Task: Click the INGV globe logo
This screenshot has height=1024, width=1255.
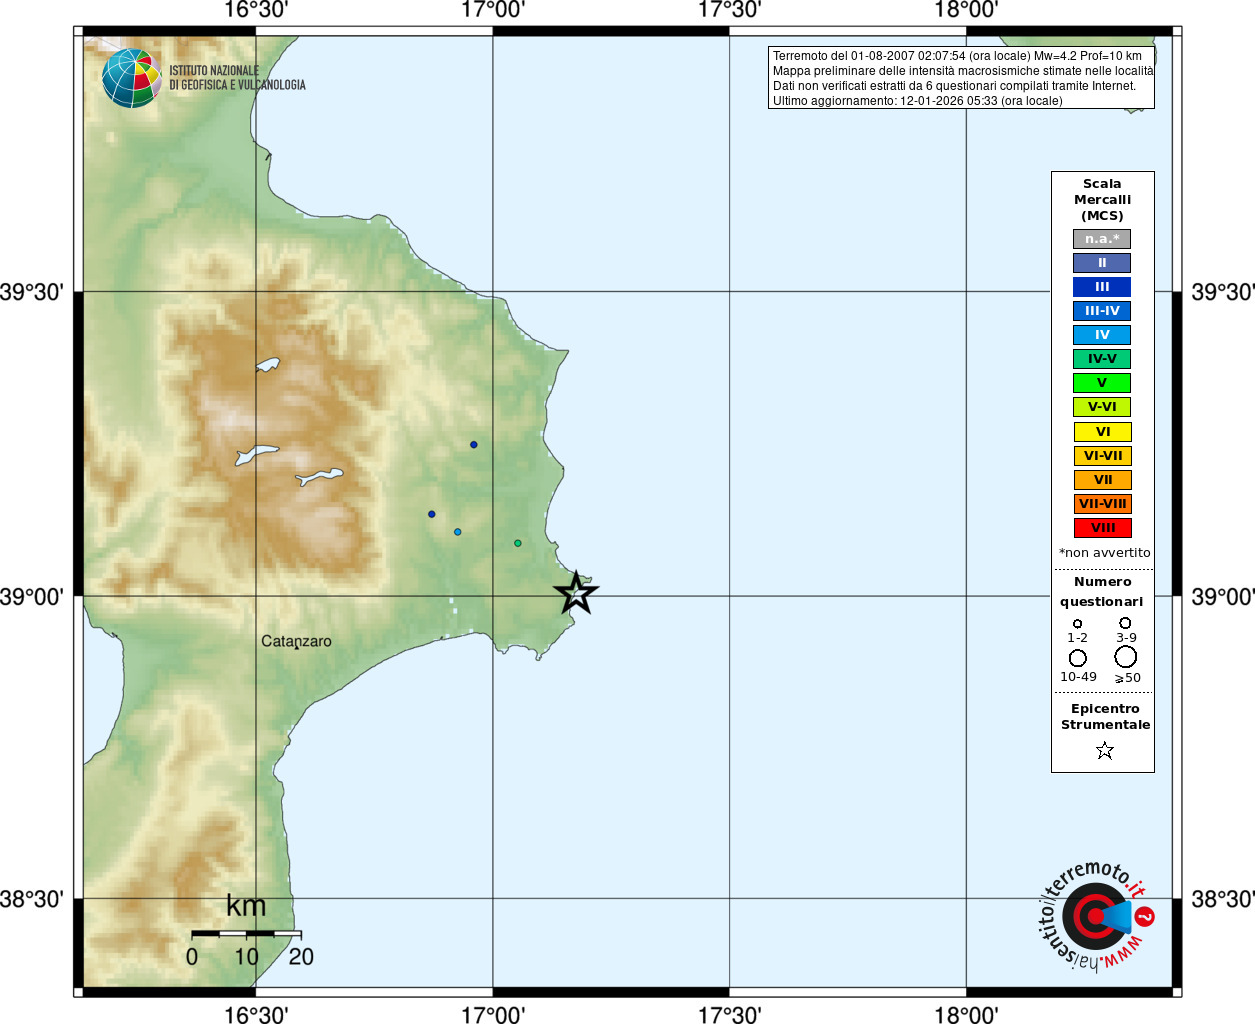Action: coord(132,78)
